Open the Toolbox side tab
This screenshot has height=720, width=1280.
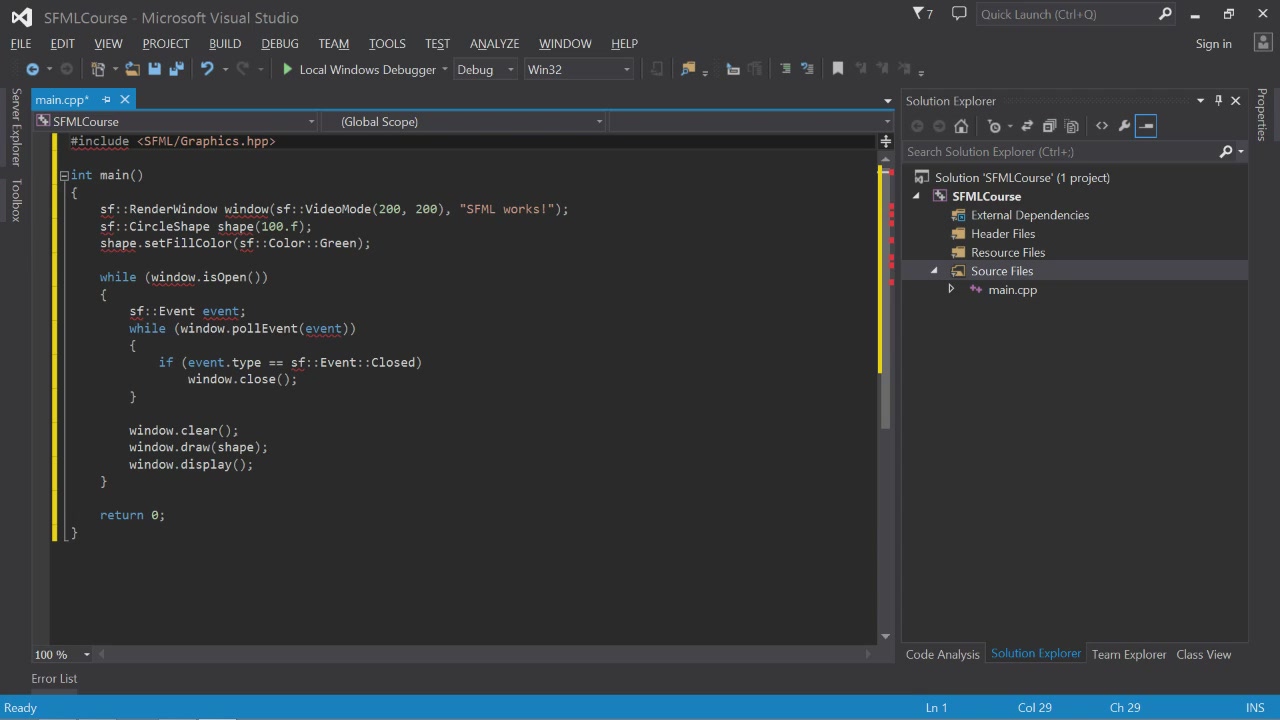tap(16, 200)
